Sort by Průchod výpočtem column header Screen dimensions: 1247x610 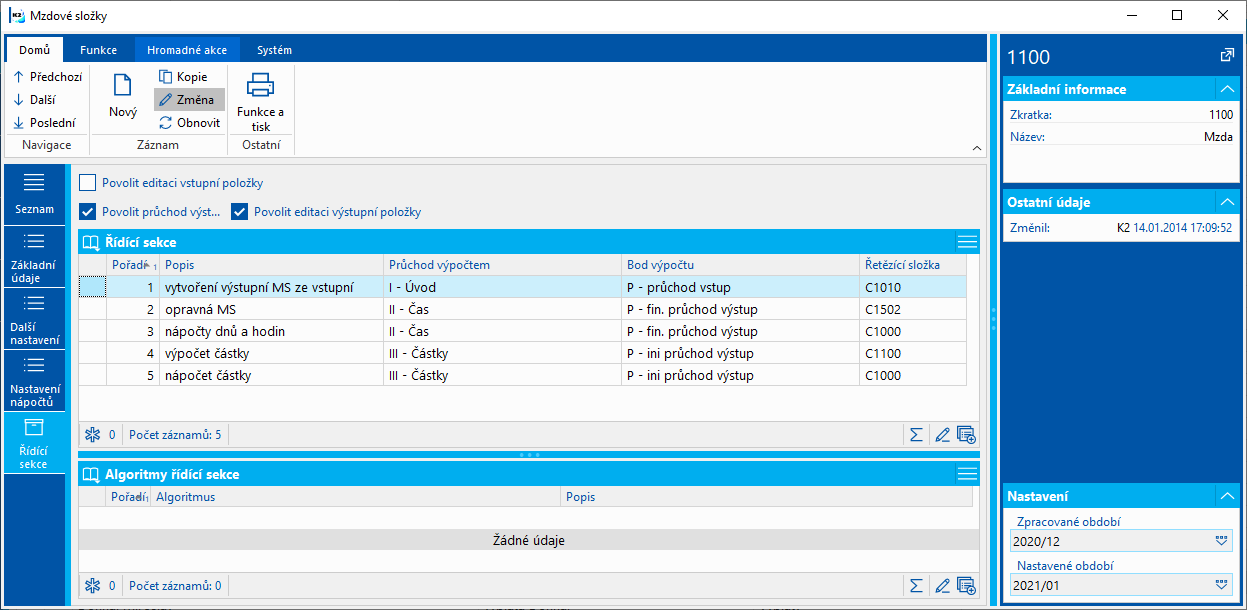503,264
